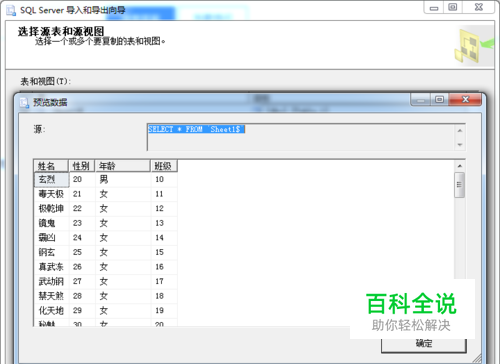
Task: Select the cell 霸凶
Action: click(x=51, y=238)
